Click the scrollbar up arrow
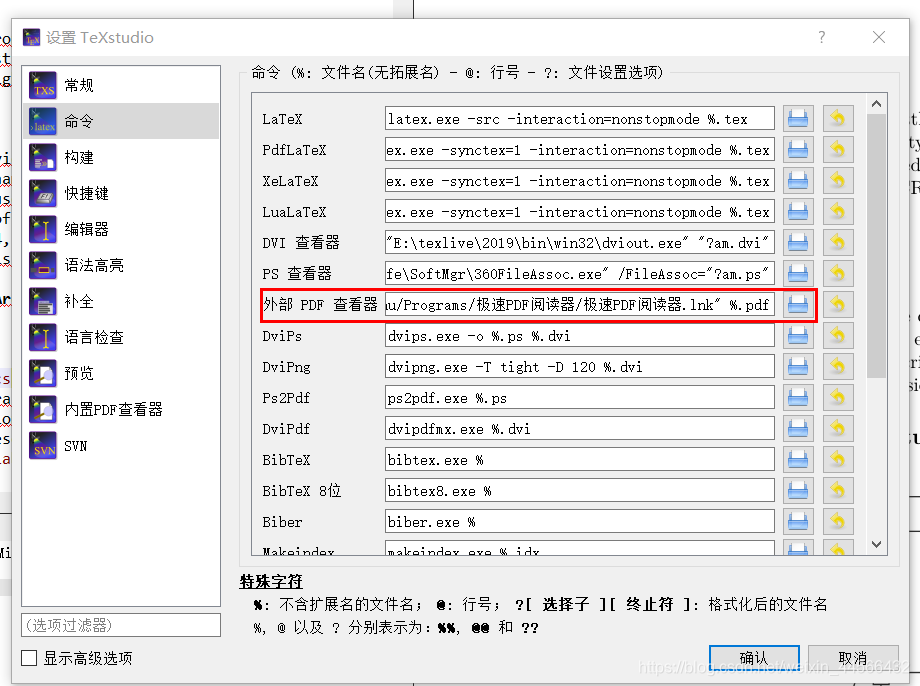Screen dimensions: 920x686 tap(876, 101)
